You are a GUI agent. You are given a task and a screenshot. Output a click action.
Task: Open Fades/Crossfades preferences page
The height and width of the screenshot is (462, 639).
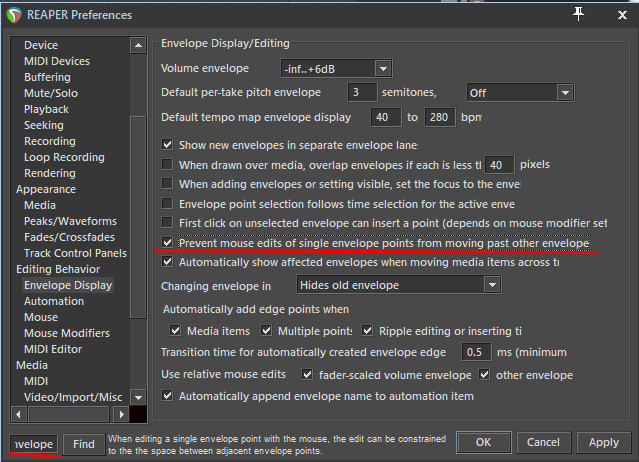69,237
